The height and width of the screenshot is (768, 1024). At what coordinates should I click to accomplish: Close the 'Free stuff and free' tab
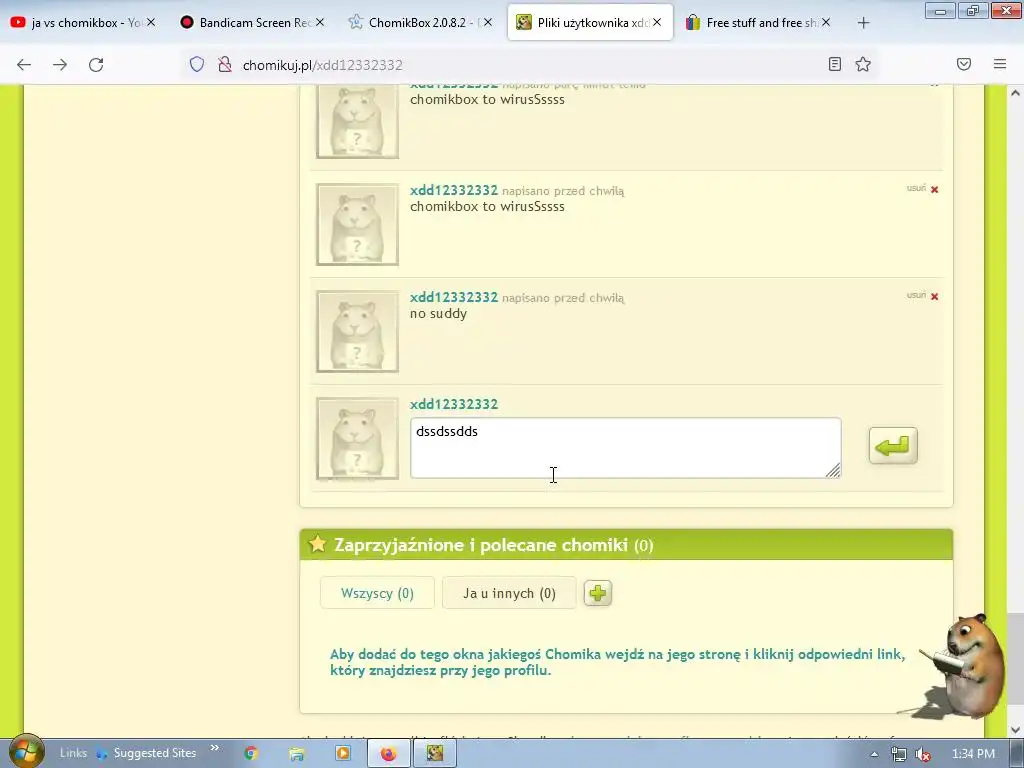(826, 22)
